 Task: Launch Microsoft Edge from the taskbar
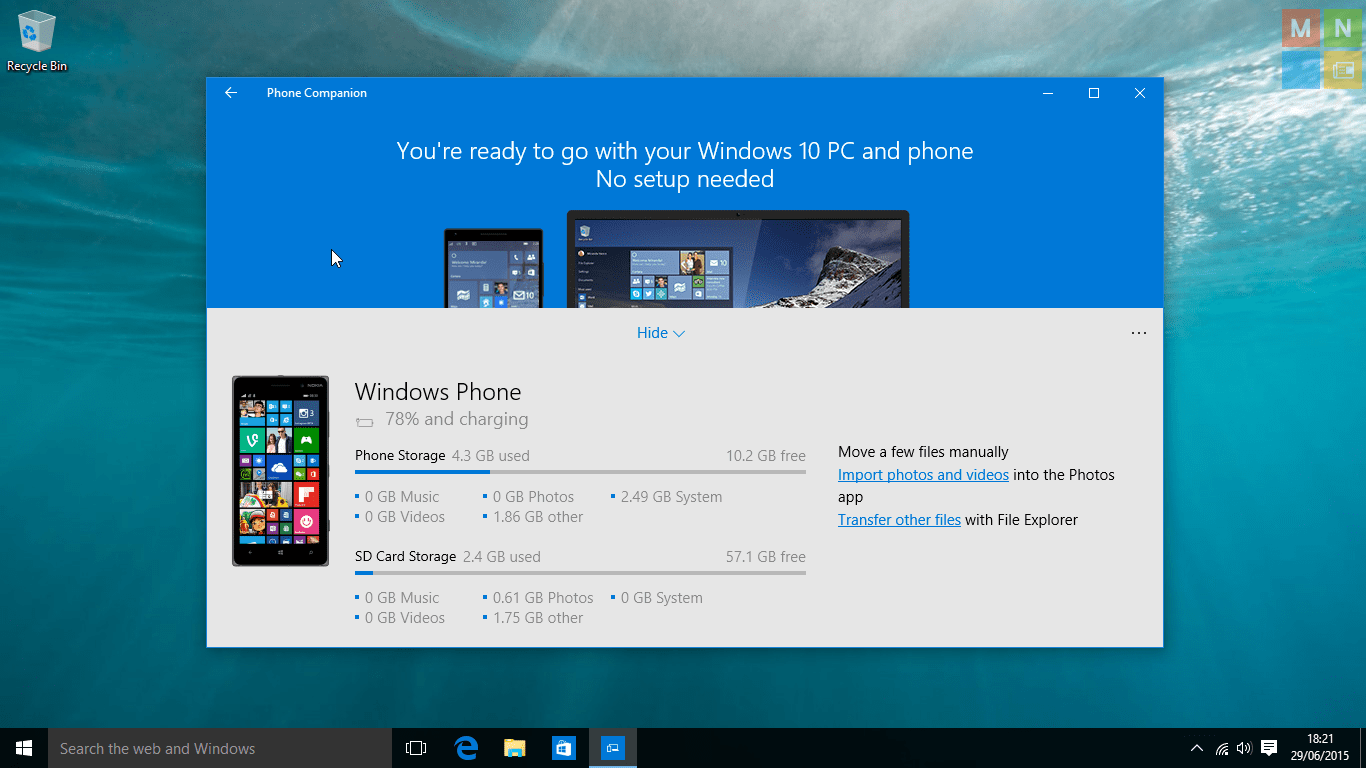click(x=466, y=748)
